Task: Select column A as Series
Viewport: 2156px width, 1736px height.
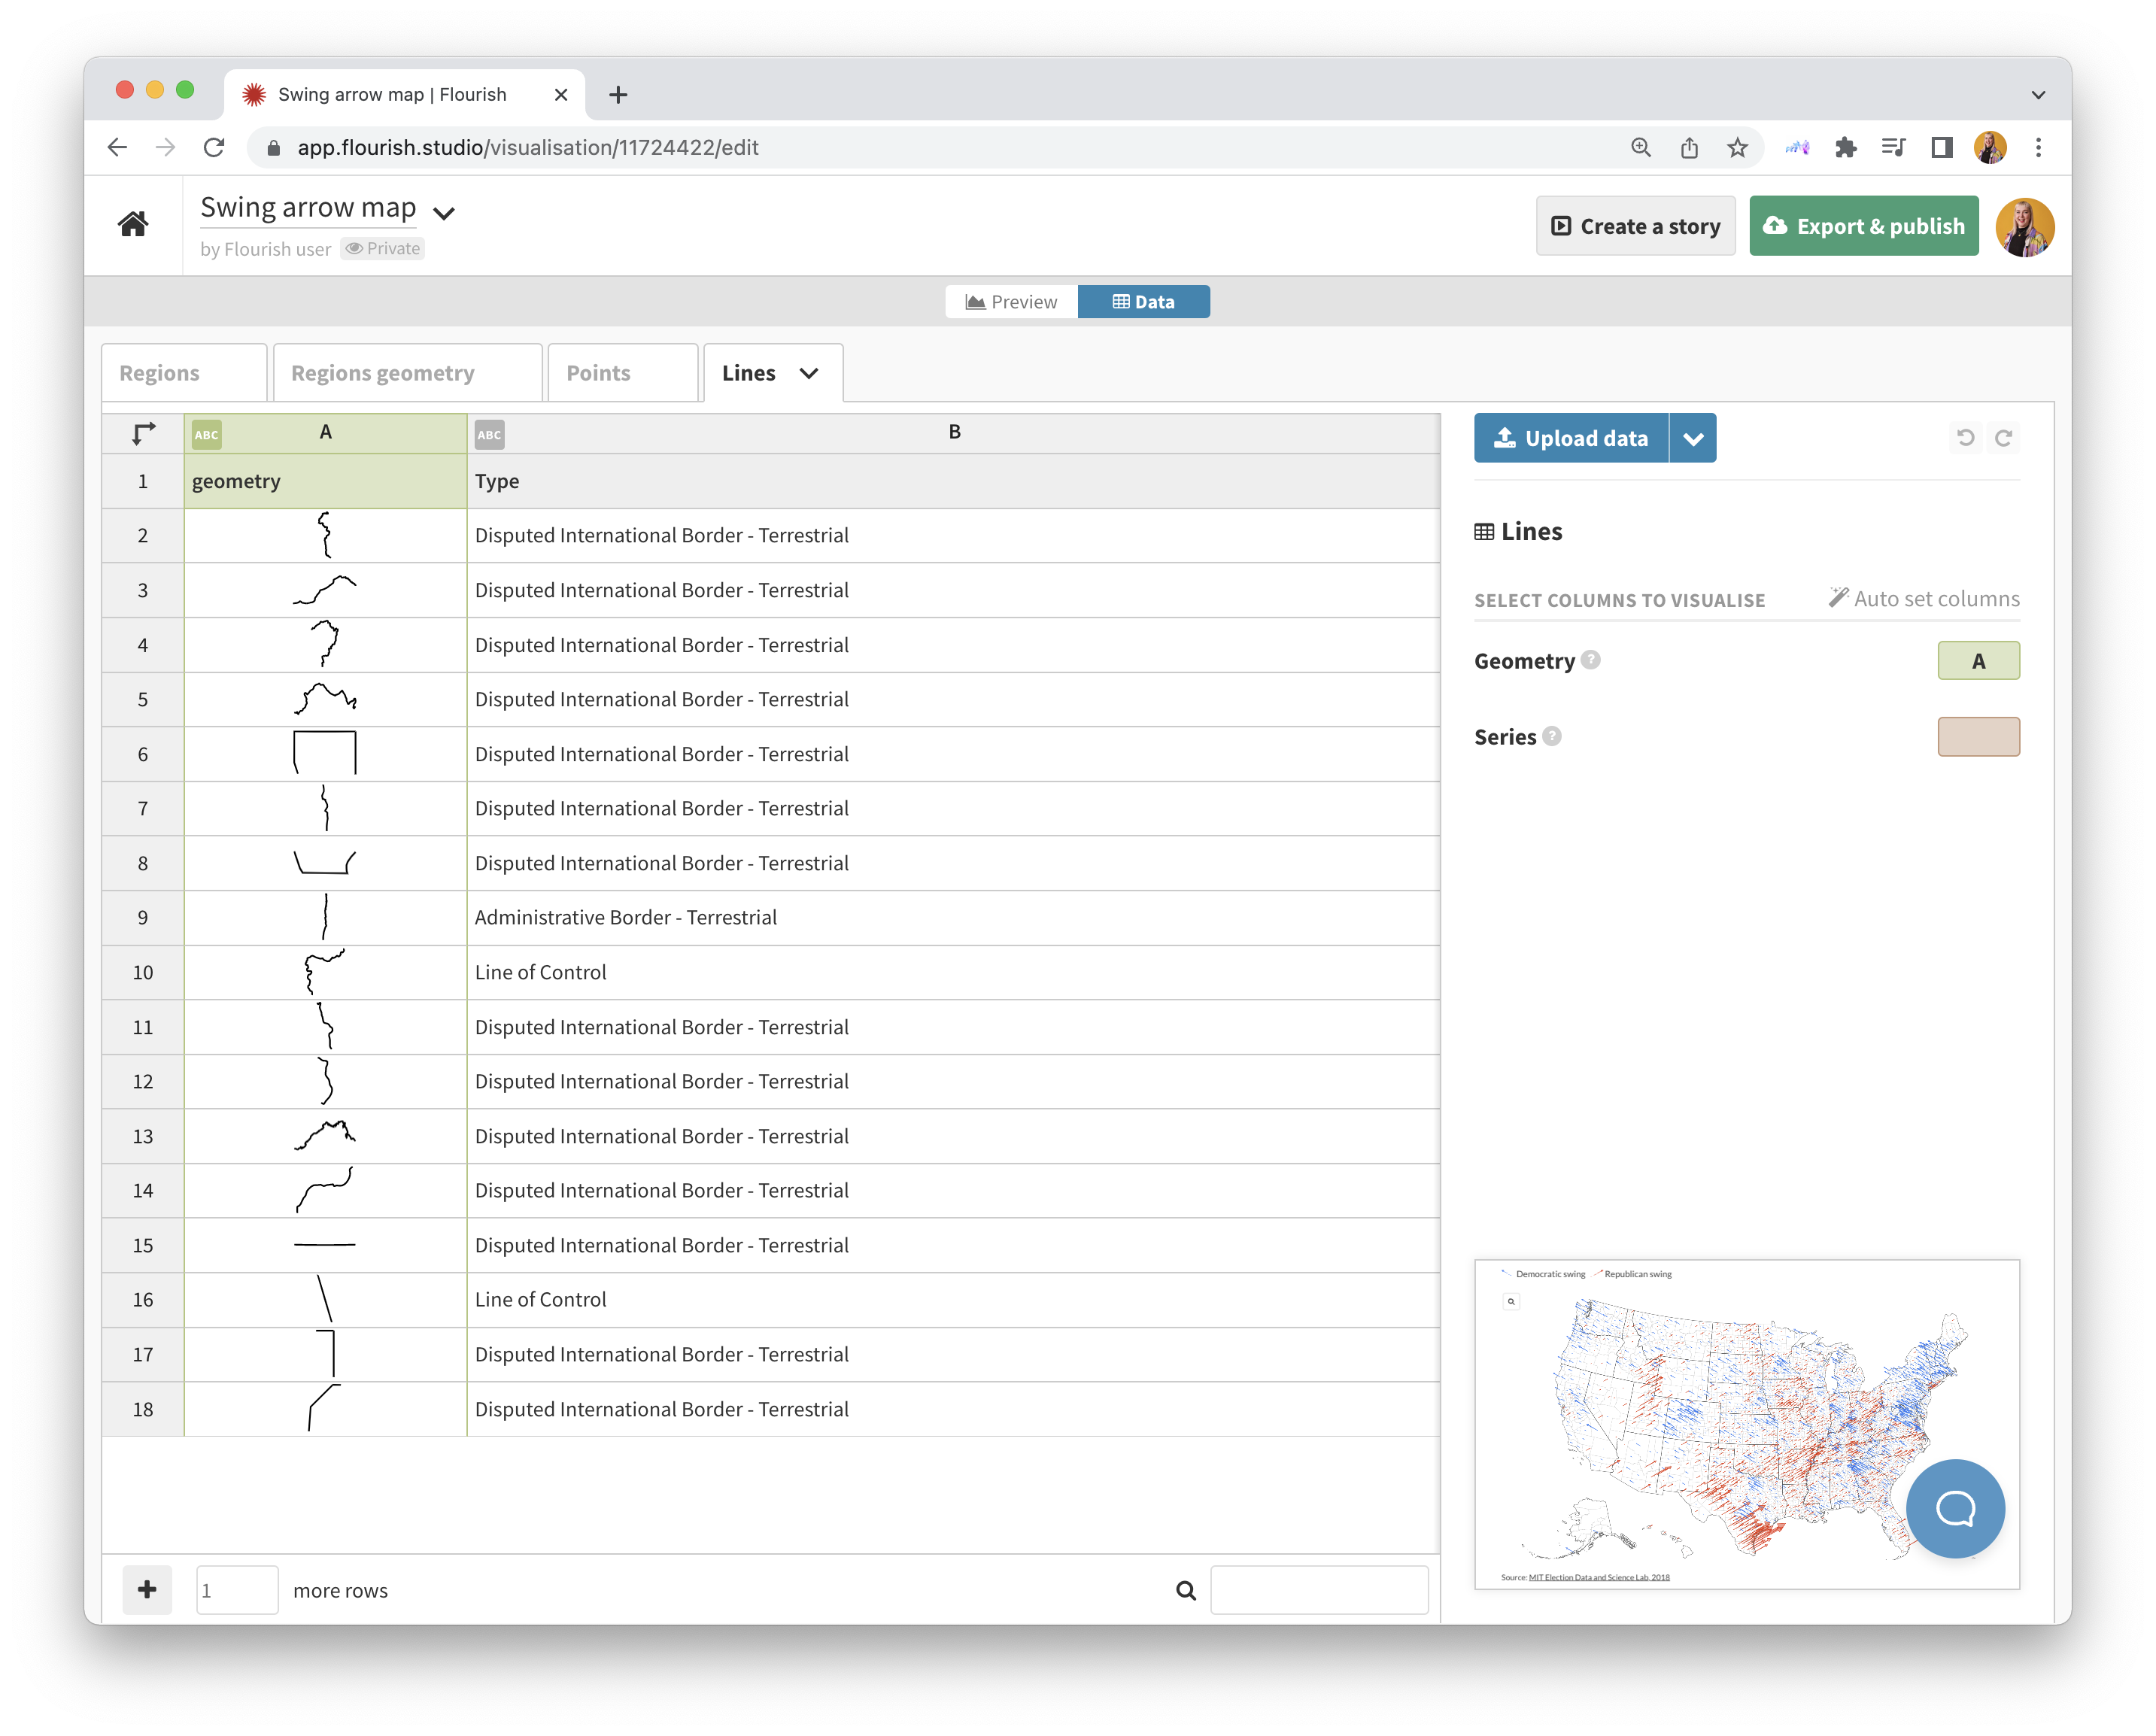Action: coord(1979,737)
